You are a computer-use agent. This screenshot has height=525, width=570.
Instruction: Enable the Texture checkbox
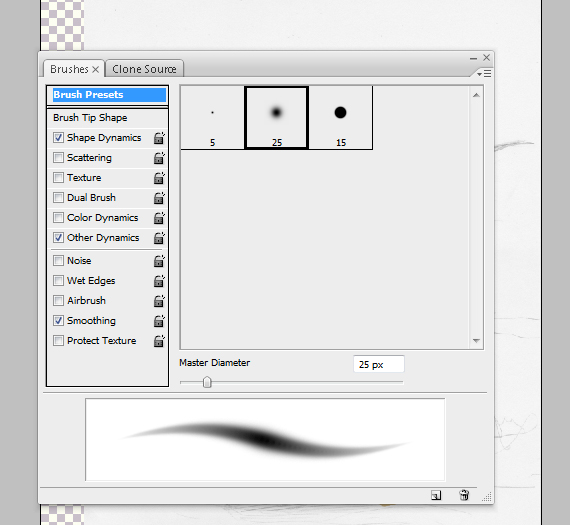click(x=58, y=177)
